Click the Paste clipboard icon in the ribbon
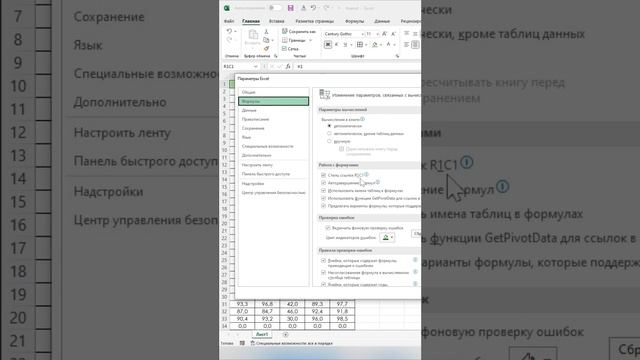This screenshot has height=360, width=640. 253,35
